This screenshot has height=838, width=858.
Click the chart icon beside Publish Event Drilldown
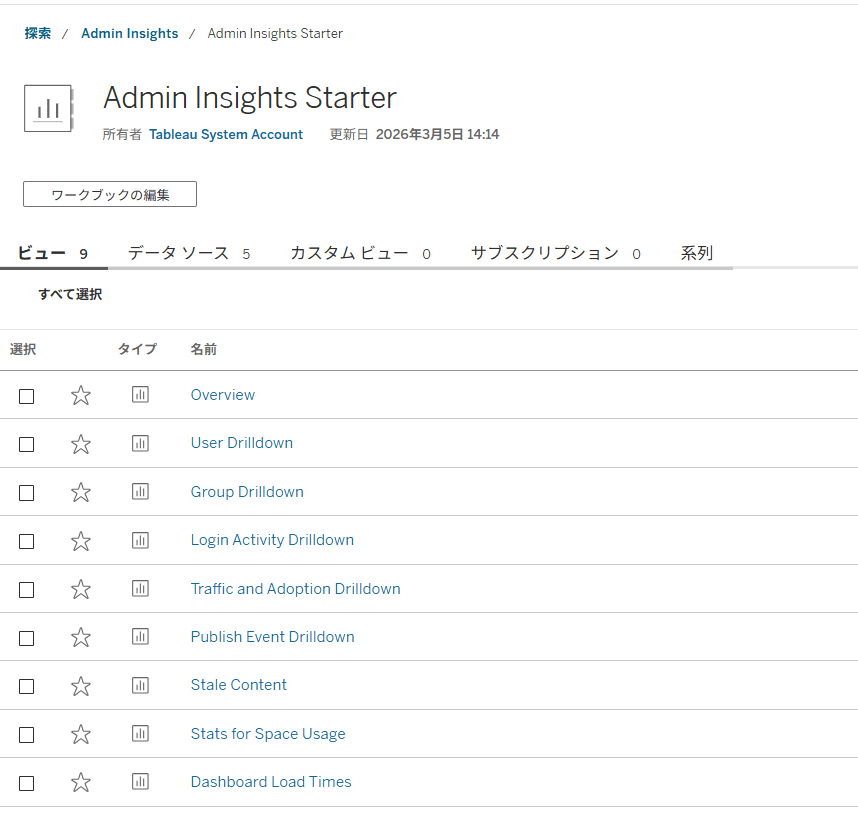pos(140,636)
